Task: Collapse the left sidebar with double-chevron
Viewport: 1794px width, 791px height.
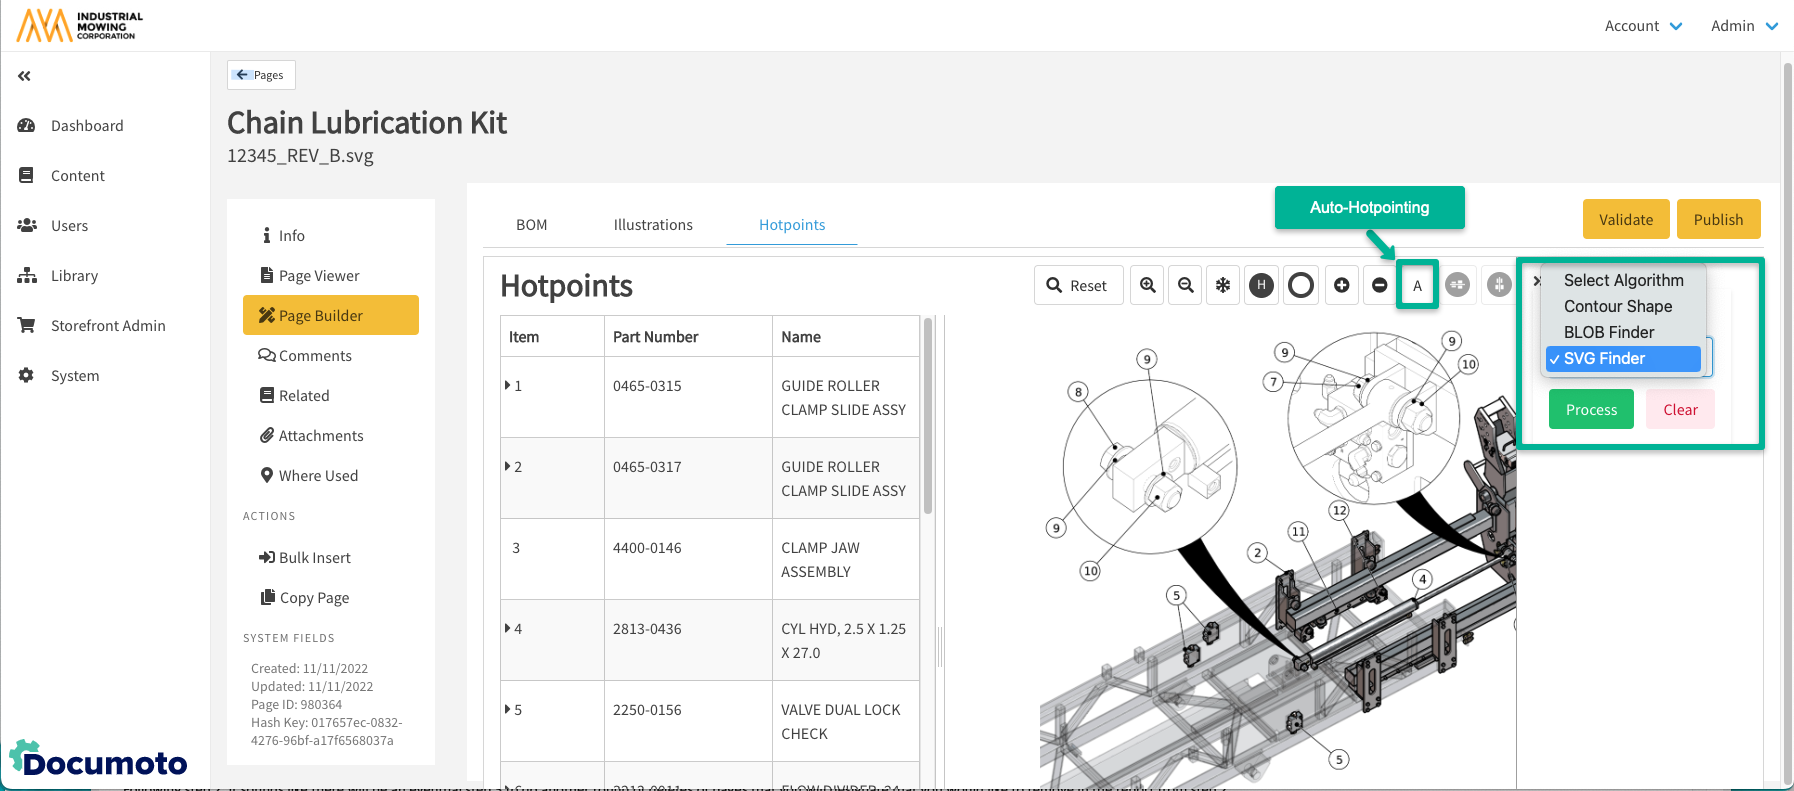Action: [24, 76]
